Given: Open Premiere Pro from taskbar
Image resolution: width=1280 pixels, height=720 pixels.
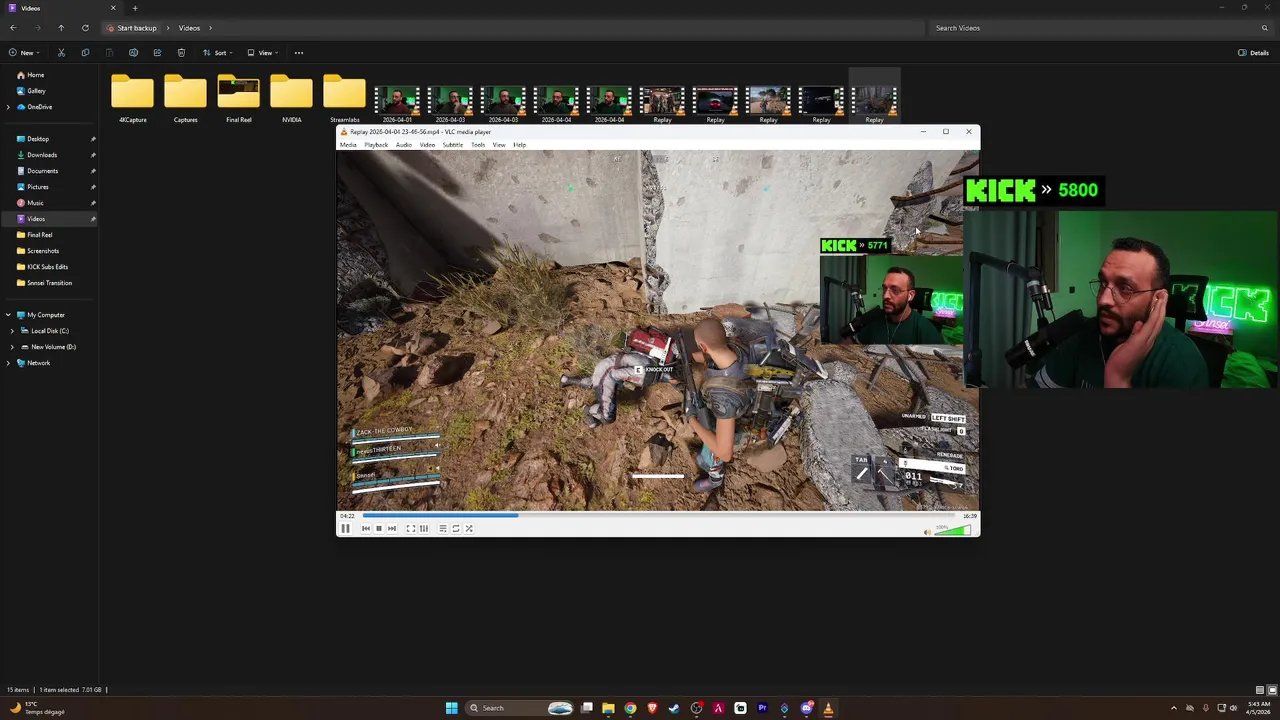Looking at the screenshot, I should (x=762, y=708).
